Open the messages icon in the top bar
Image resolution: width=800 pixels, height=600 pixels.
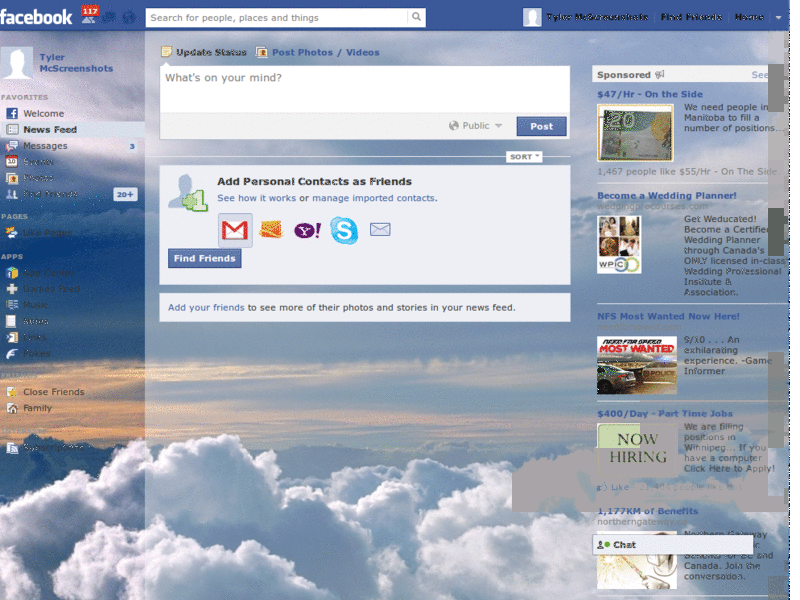109,17
